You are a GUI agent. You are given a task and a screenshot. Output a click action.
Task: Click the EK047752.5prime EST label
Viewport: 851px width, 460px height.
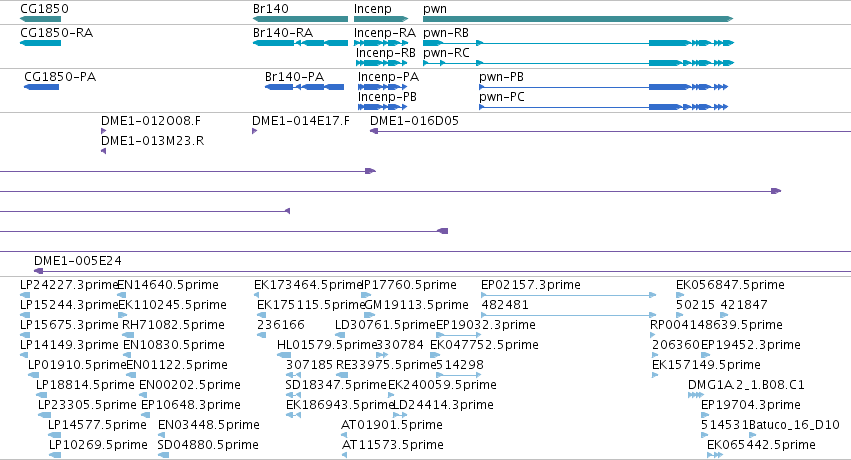(484, 345)
